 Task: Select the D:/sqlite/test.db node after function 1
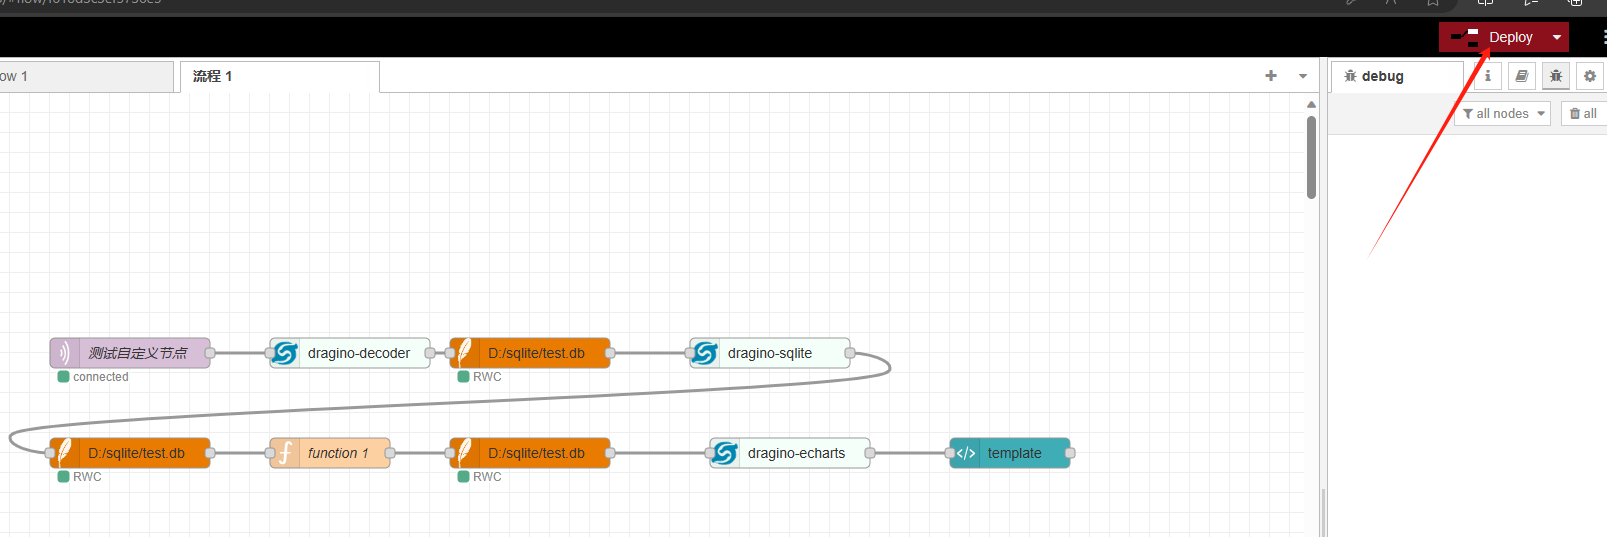(x=530, y=453)
